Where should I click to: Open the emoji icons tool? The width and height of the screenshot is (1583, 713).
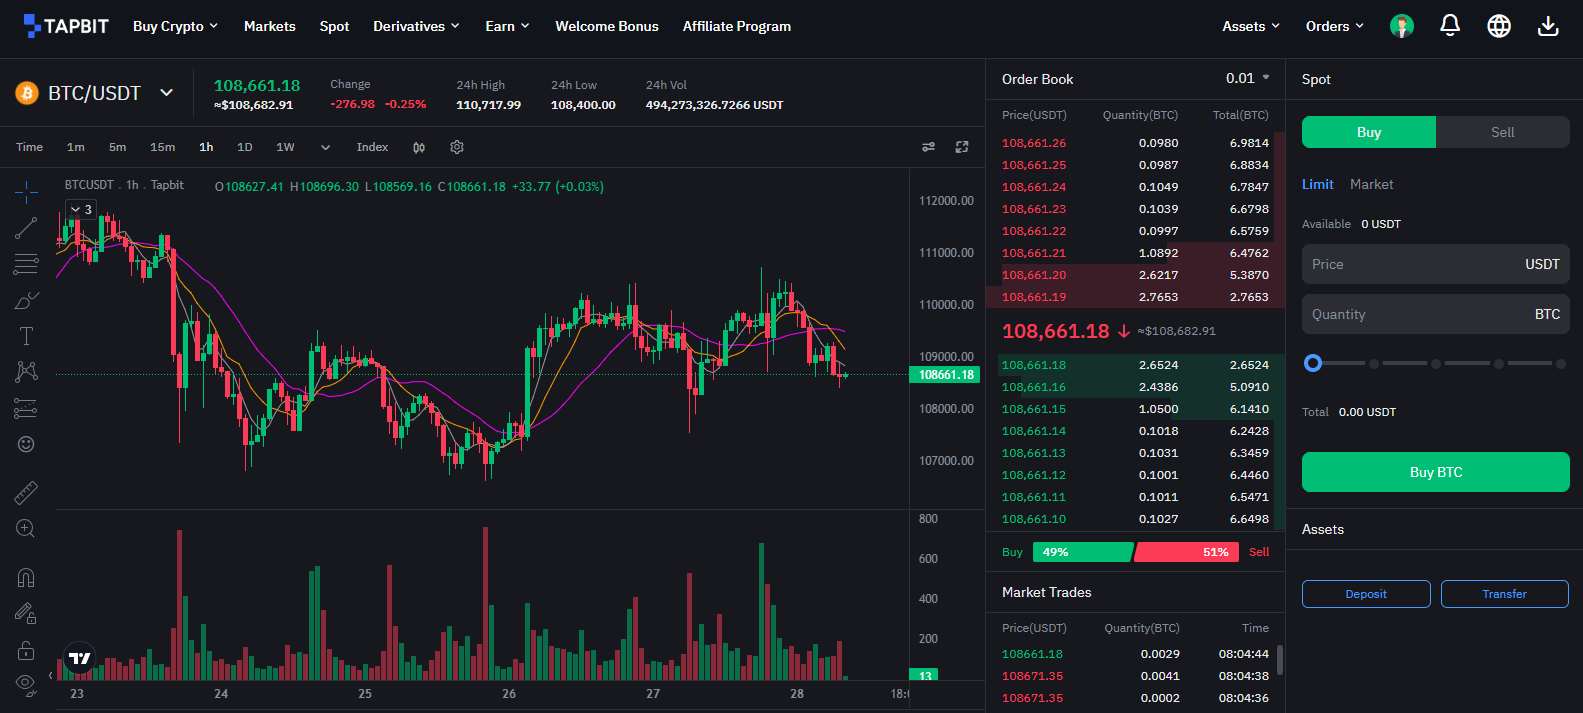(x=26, y=444)
